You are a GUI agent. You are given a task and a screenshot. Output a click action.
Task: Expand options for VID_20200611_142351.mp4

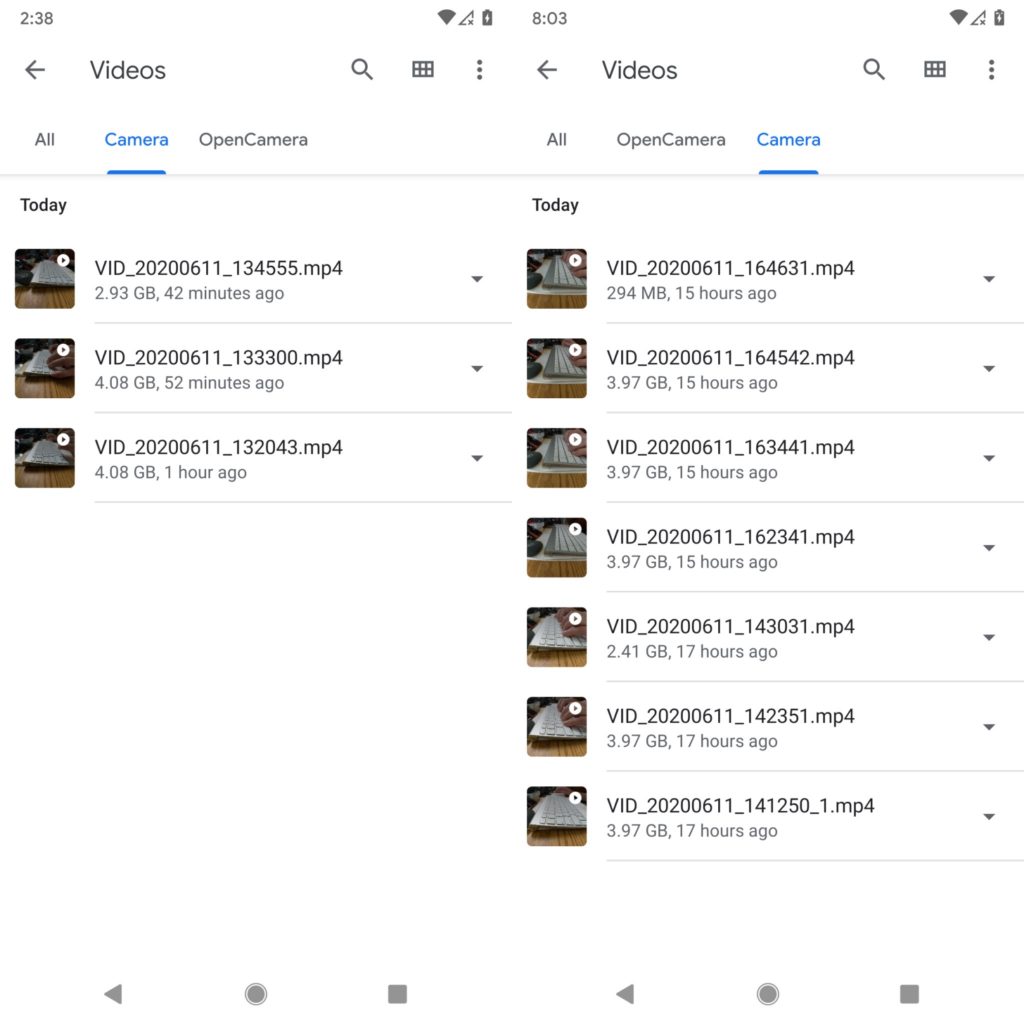989,726
